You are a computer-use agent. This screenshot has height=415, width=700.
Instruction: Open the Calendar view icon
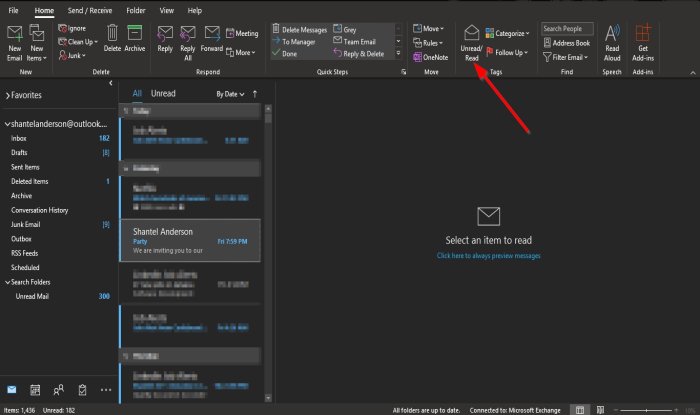point(35,390)
